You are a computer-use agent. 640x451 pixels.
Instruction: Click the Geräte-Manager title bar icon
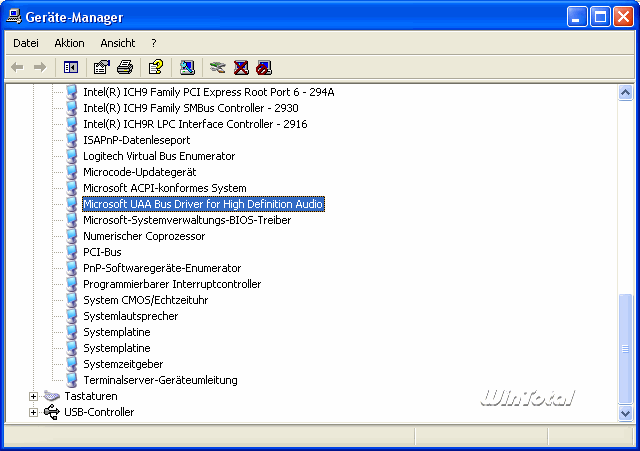pos(14,17)
